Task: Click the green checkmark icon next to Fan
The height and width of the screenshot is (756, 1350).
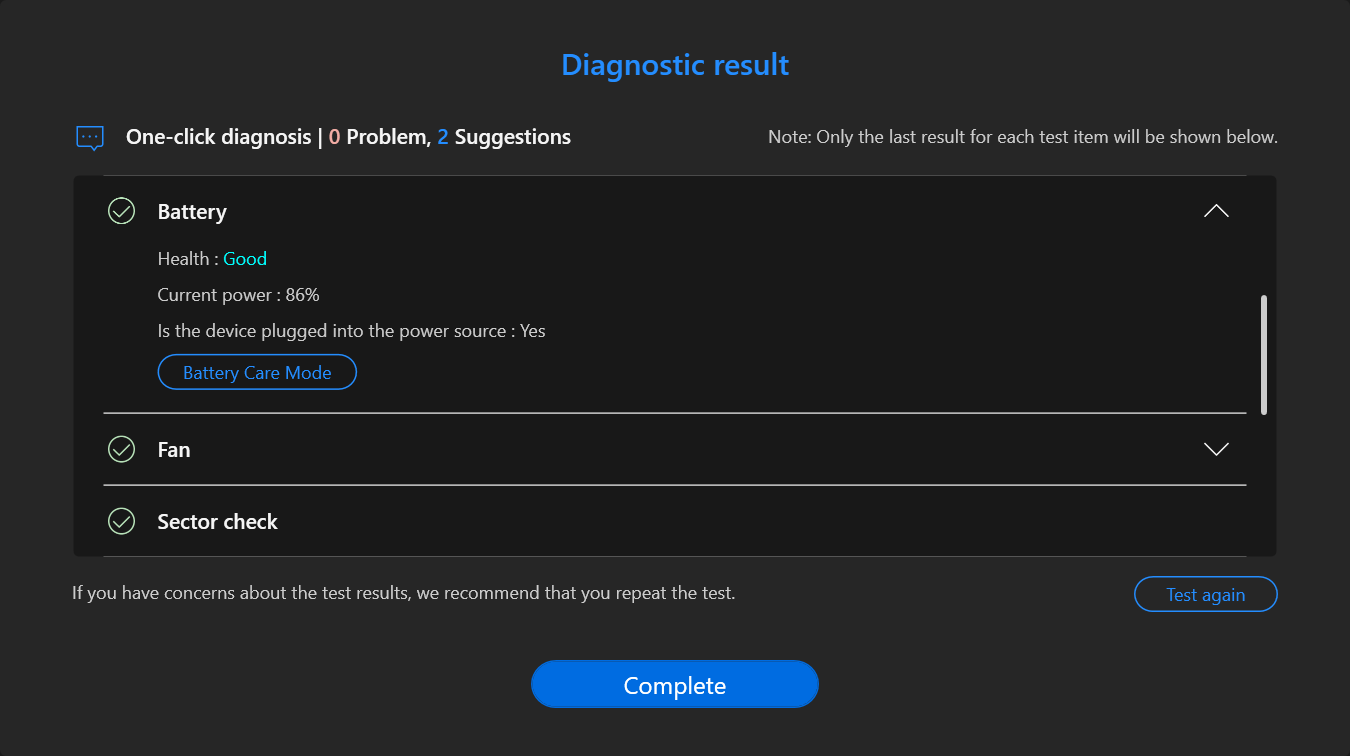Action: [x=121, y=449]
